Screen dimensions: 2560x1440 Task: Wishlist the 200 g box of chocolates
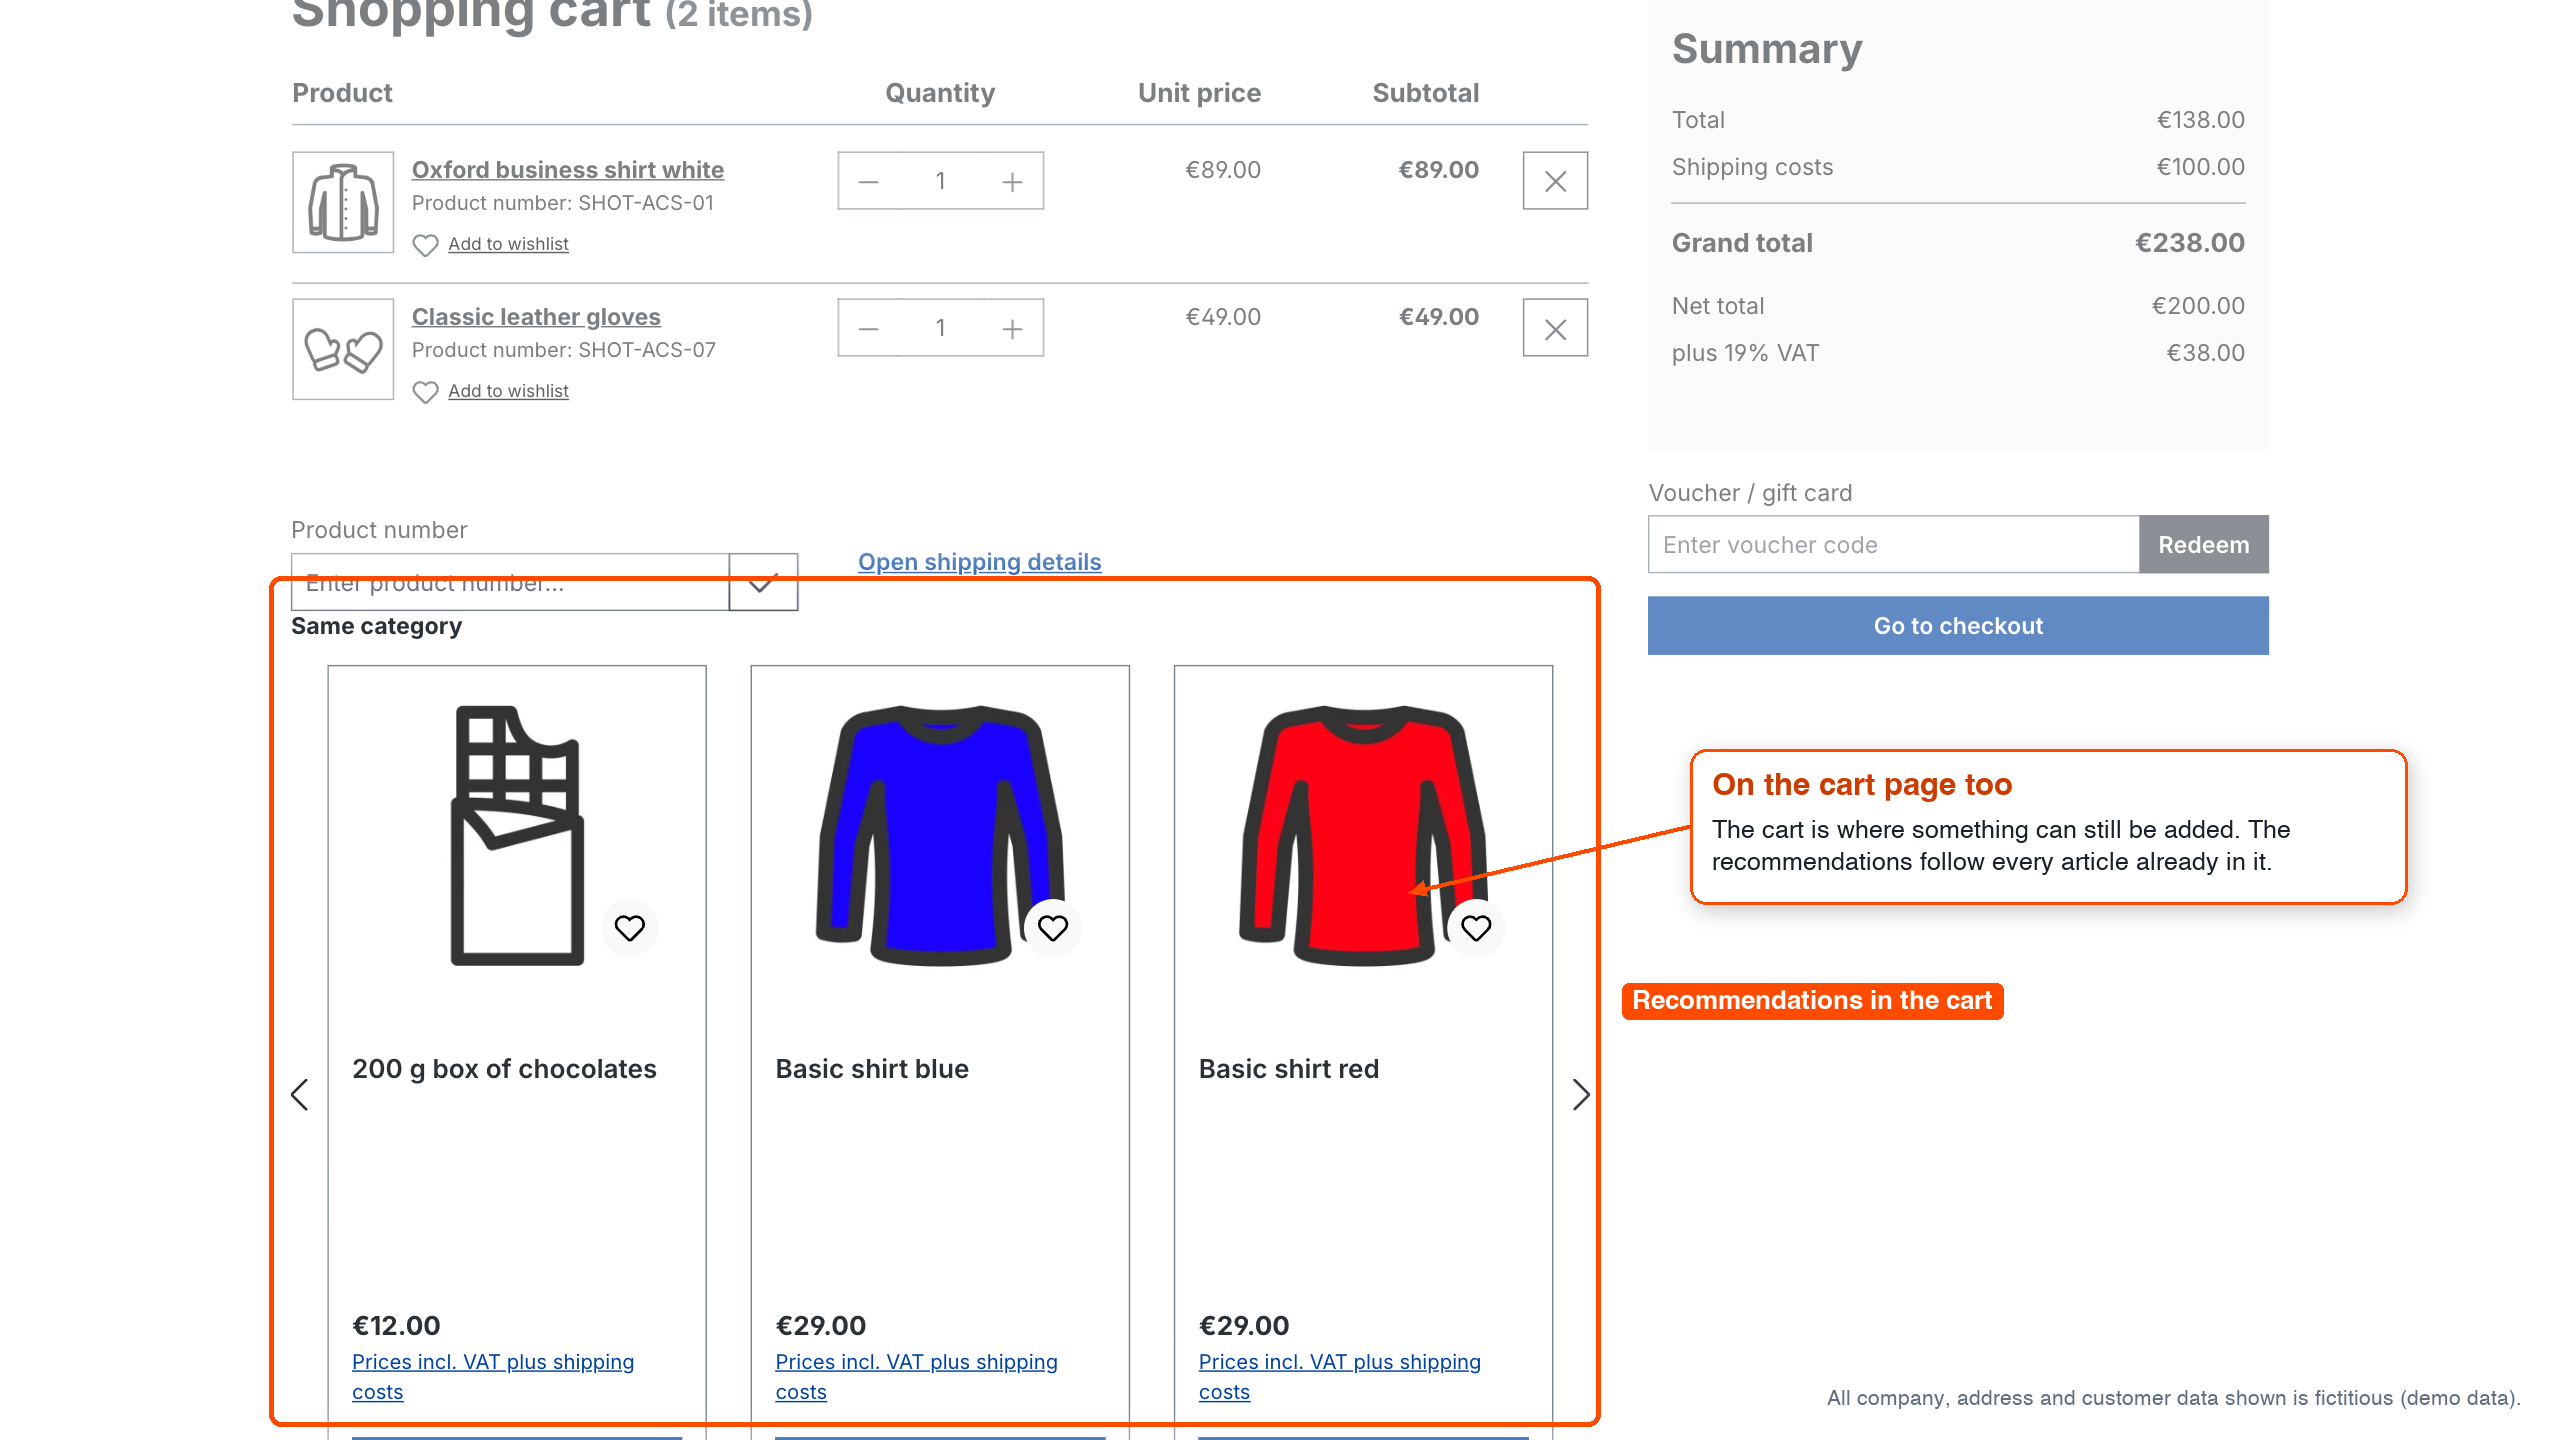coord(630,928)
